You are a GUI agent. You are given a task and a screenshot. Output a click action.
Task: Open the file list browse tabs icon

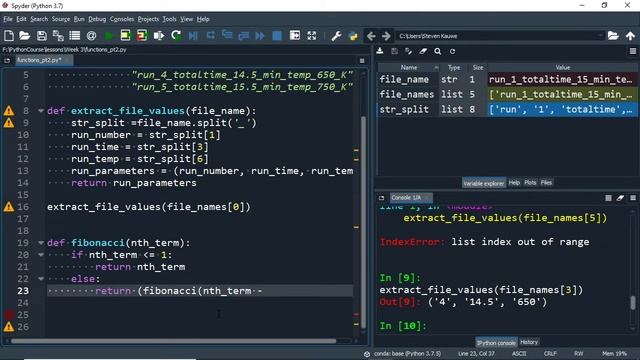point(75,36)
